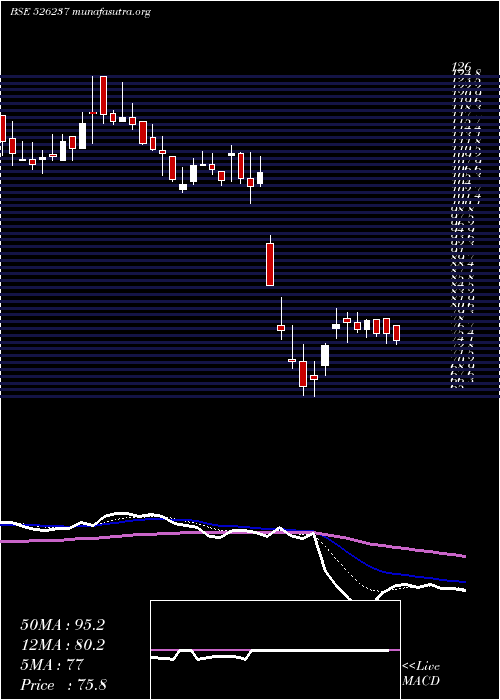500x700 pixels.
Task: Click the "12MA : 80.2" value
Action: click(x=62, y=645)
